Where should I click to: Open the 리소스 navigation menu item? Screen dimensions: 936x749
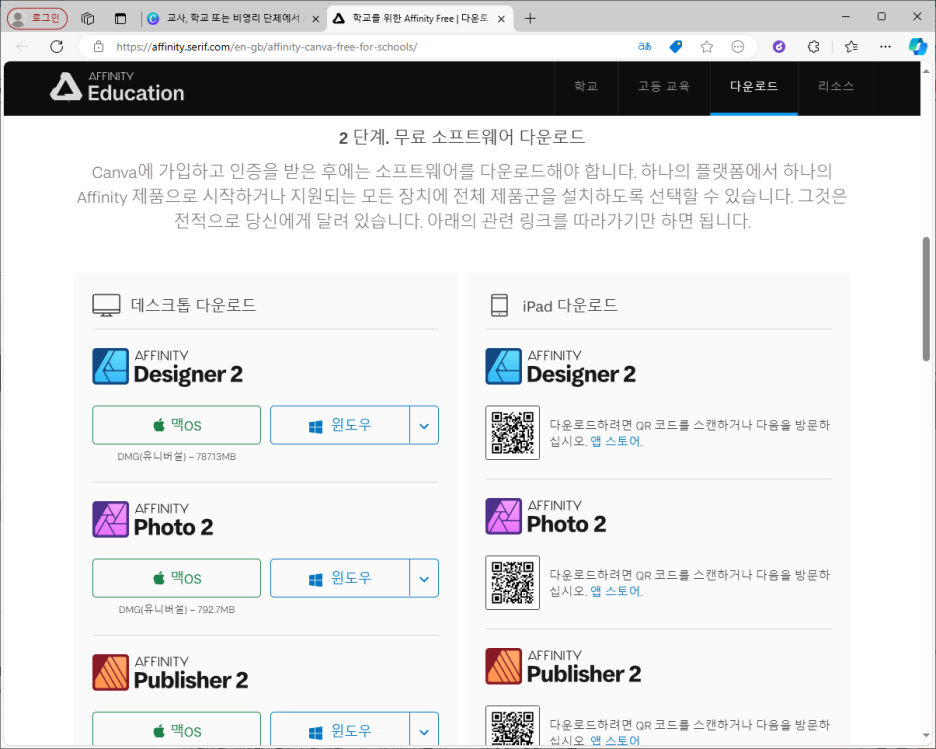click(836, 87)
